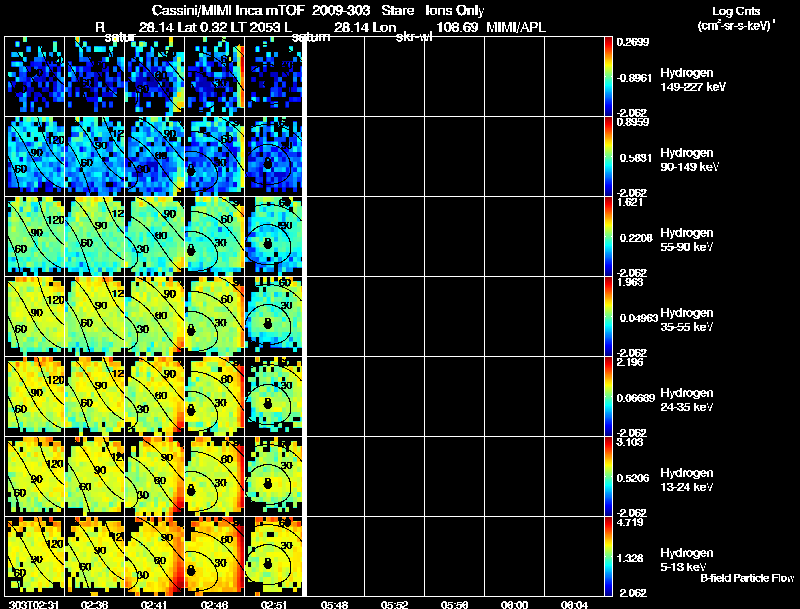800x609 pixels.
Task: Click the 02:51 time label
Action: coord(274,605)
